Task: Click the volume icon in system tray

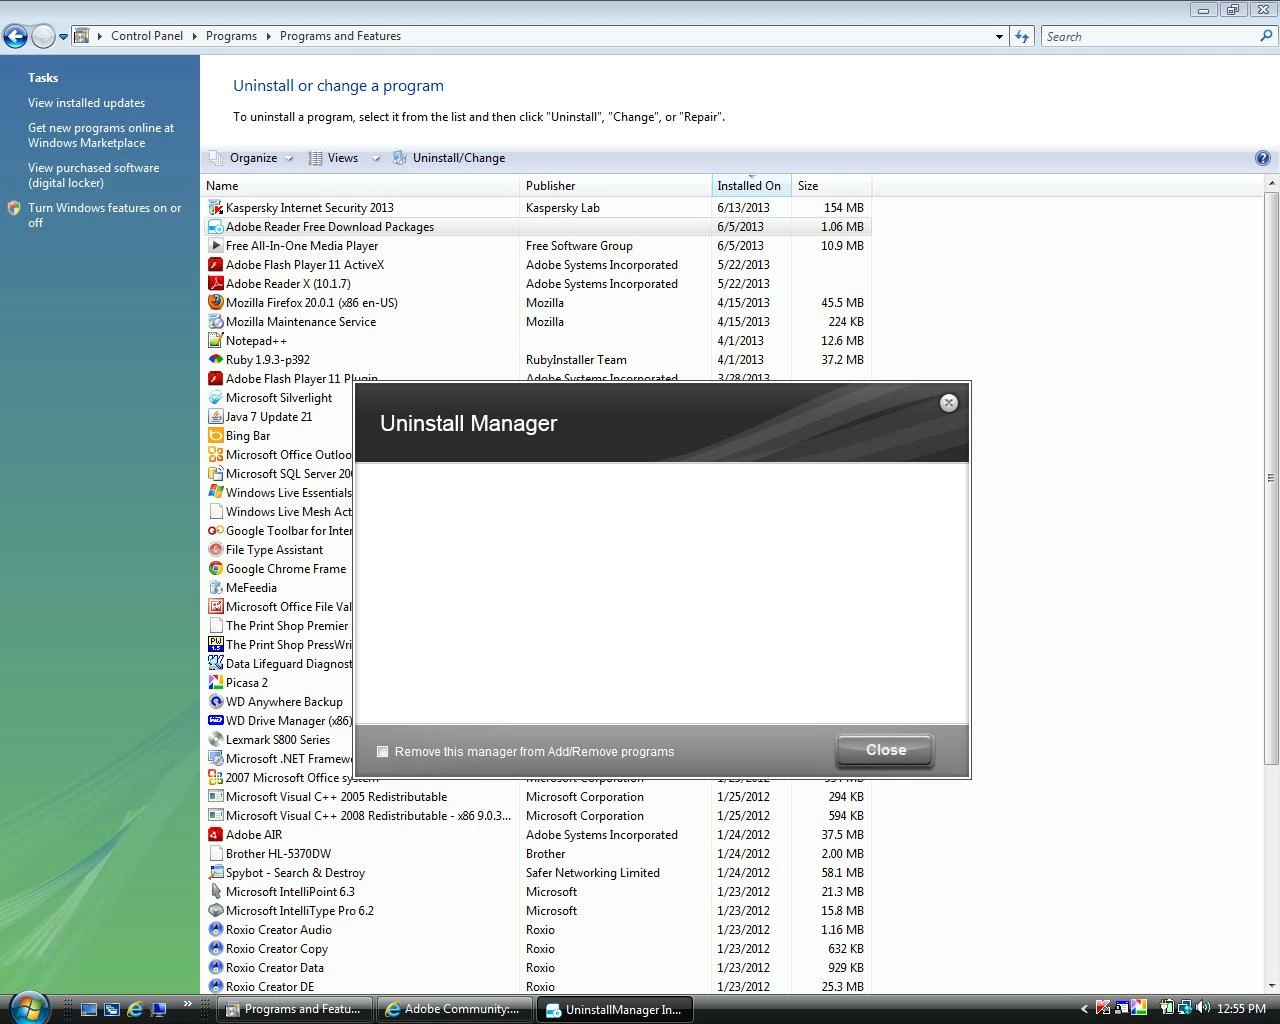Action: (x=1202, y=1008)
